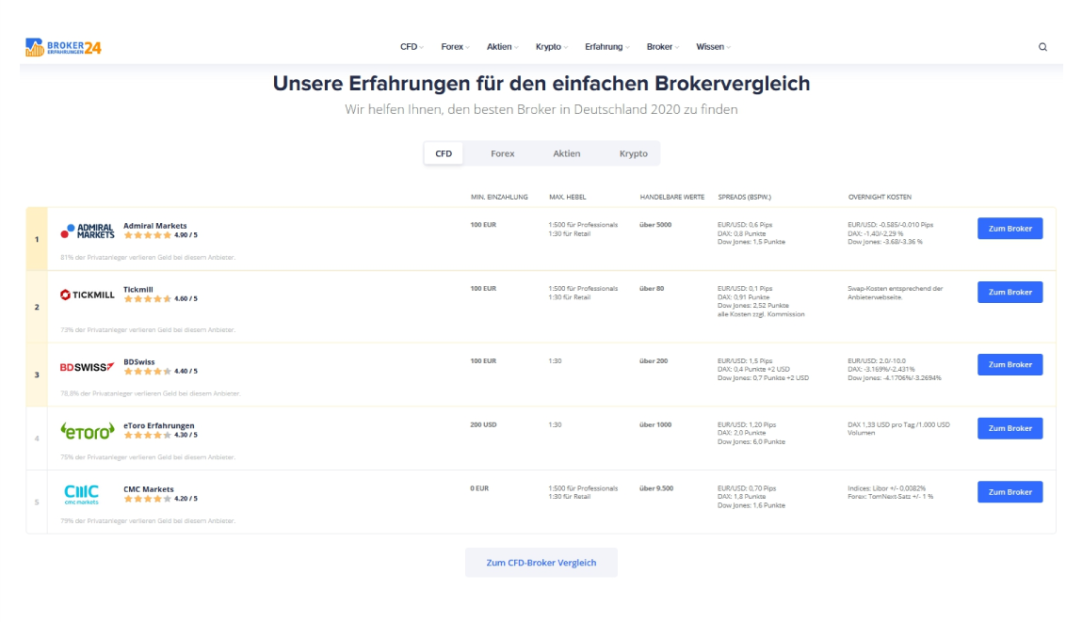Expand the CFD navigation dropdown
Screen dimensions: 1082x622
click(x=411, y=47)
